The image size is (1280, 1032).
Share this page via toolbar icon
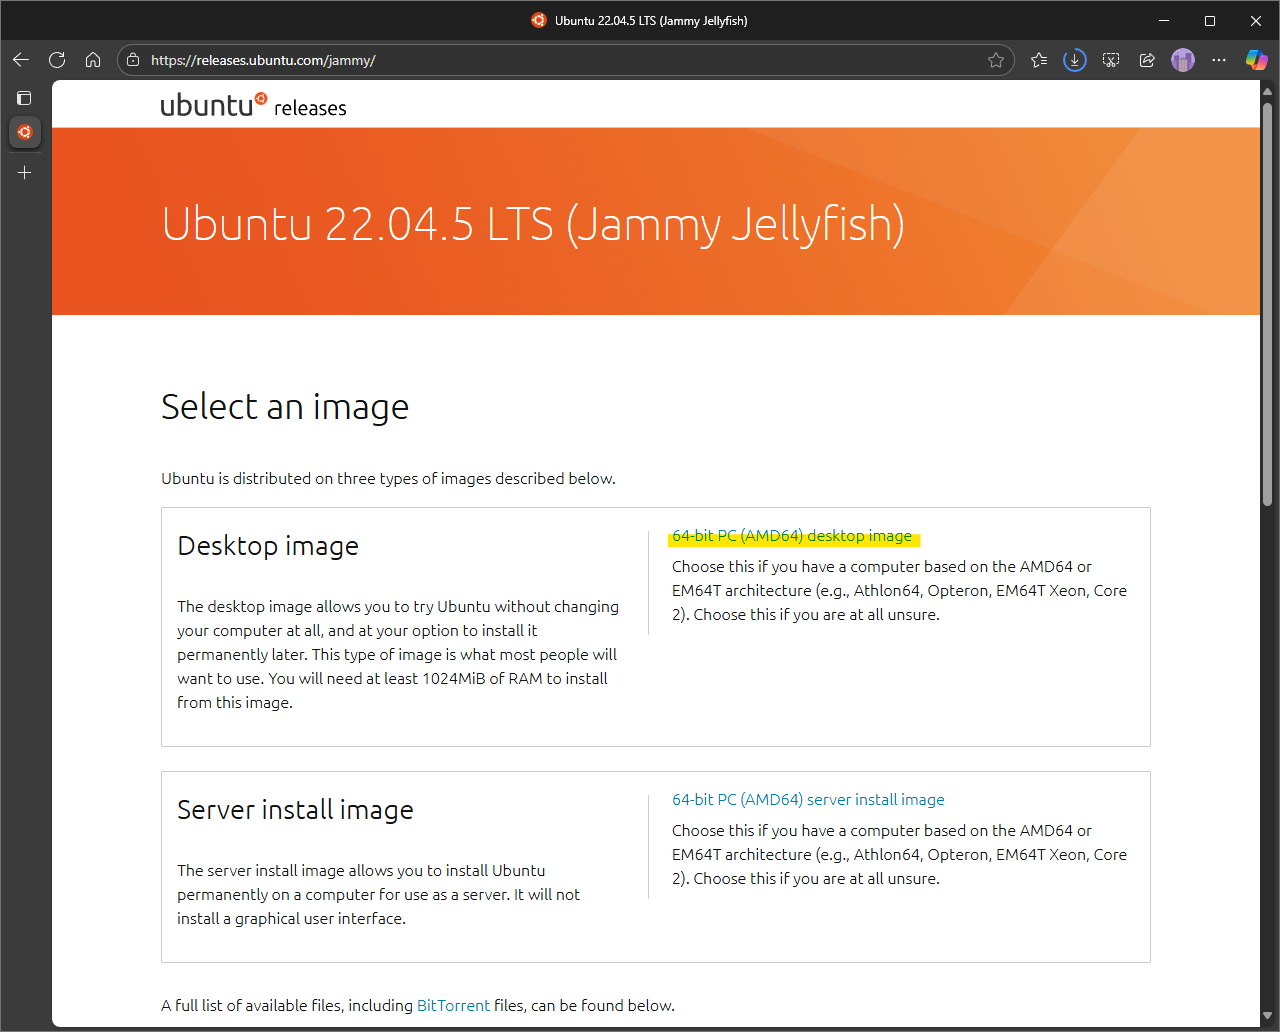point(1147,60)
